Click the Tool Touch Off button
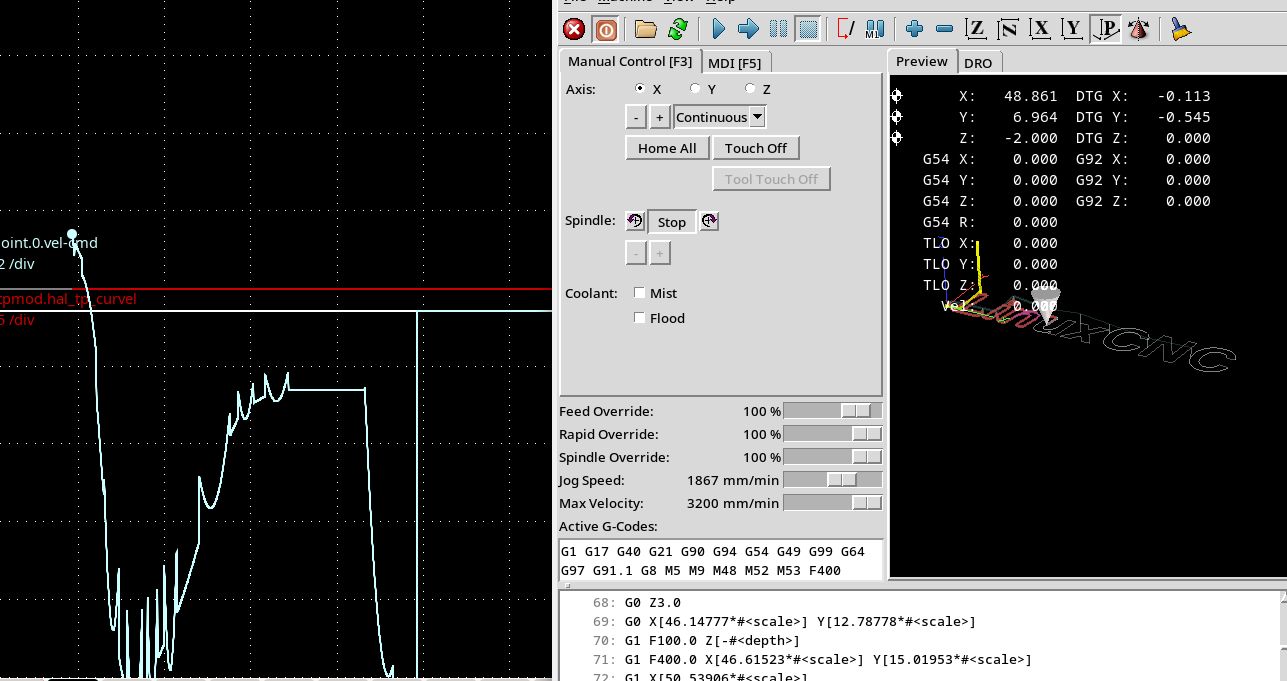Screen dimensions: 1287x681 tap(772, 179)
